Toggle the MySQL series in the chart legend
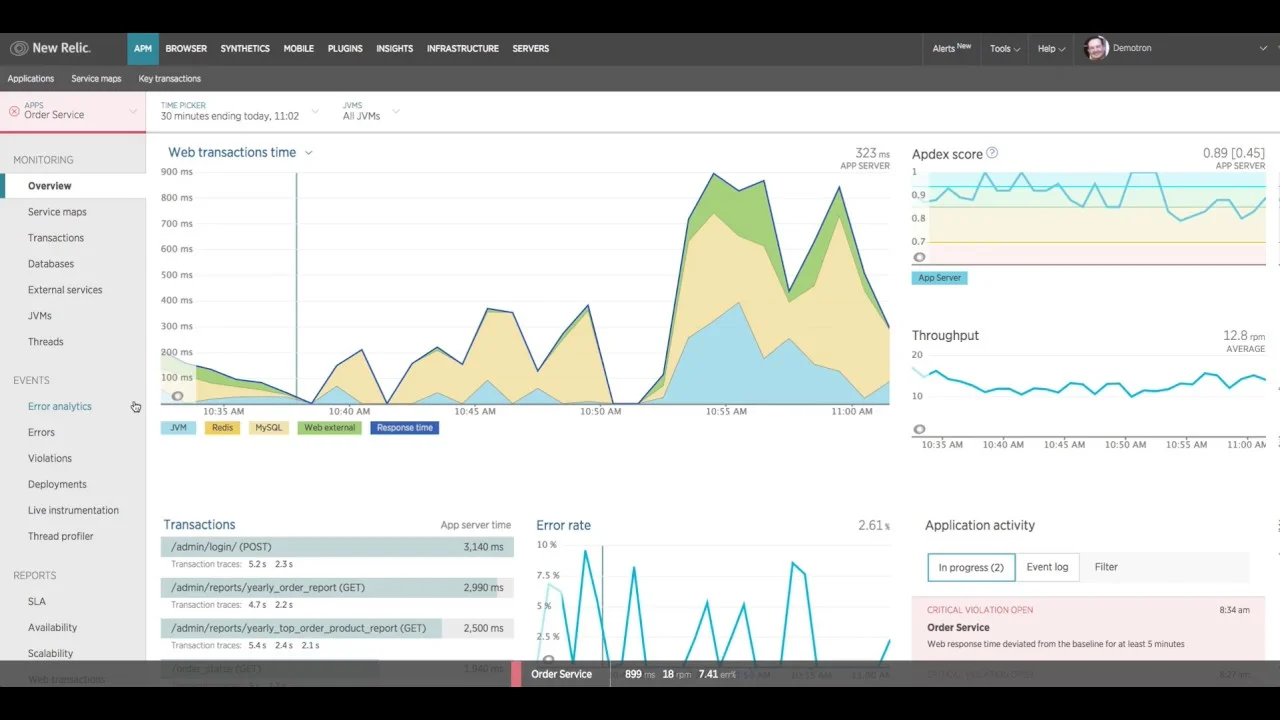 268,427
